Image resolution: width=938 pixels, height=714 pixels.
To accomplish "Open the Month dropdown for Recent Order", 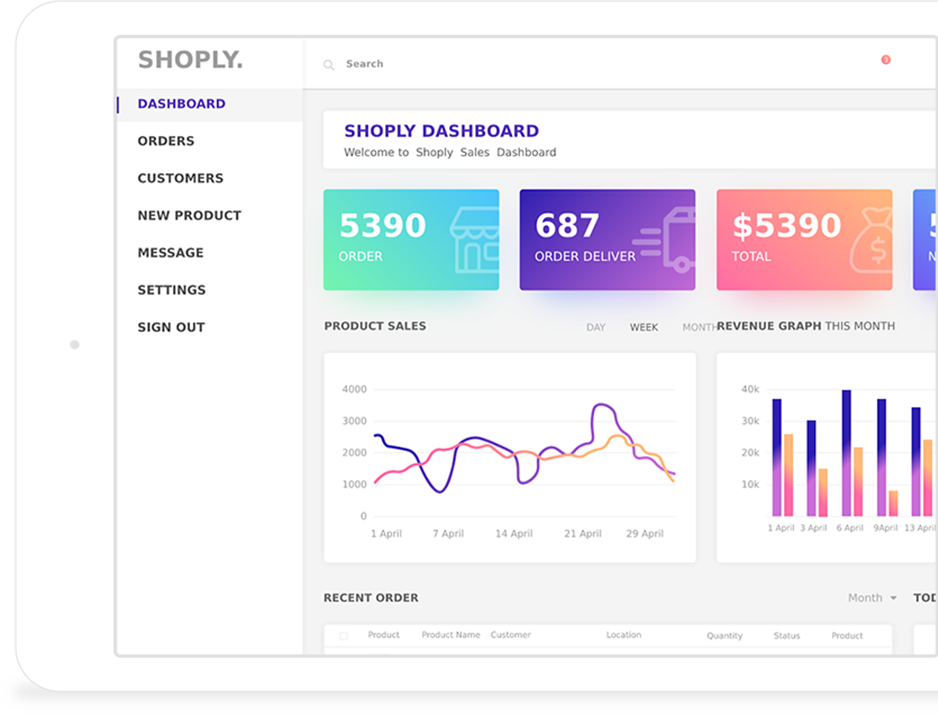I will pyautogui.click(x=872, y=598).
